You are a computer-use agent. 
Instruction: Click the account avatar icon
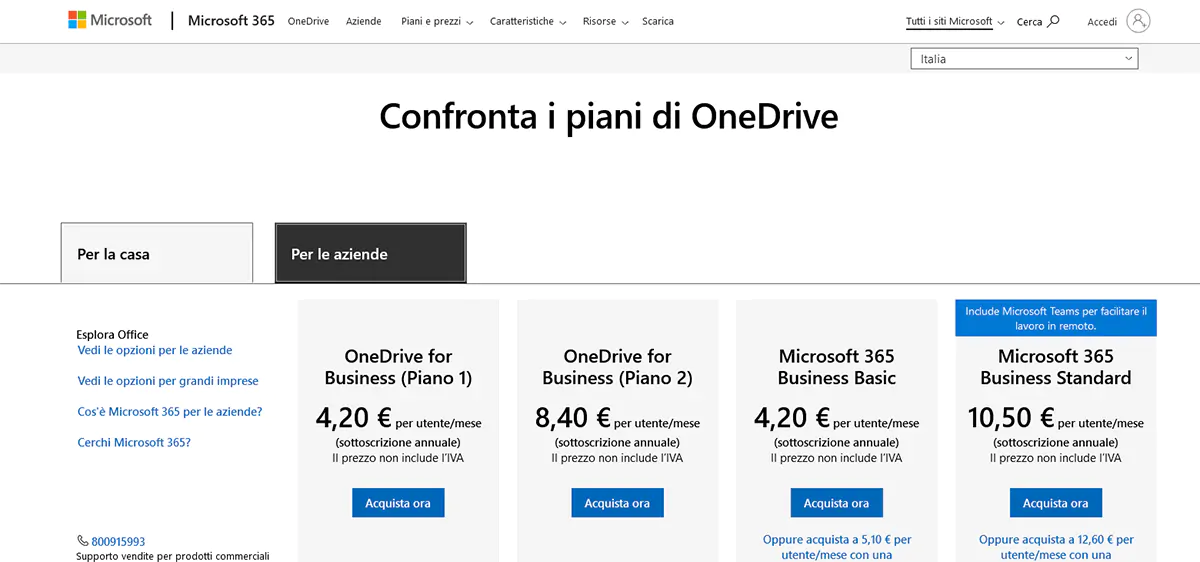[x=1138, y=21]
